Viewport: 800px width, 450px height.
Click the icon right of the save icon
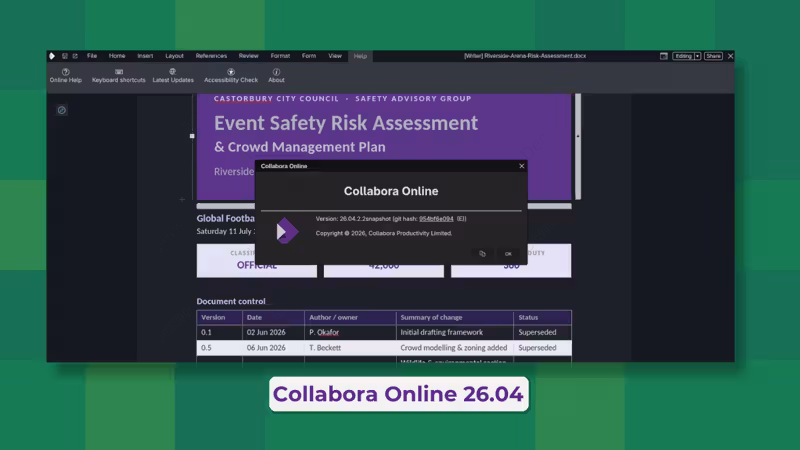tap(75, 56)
